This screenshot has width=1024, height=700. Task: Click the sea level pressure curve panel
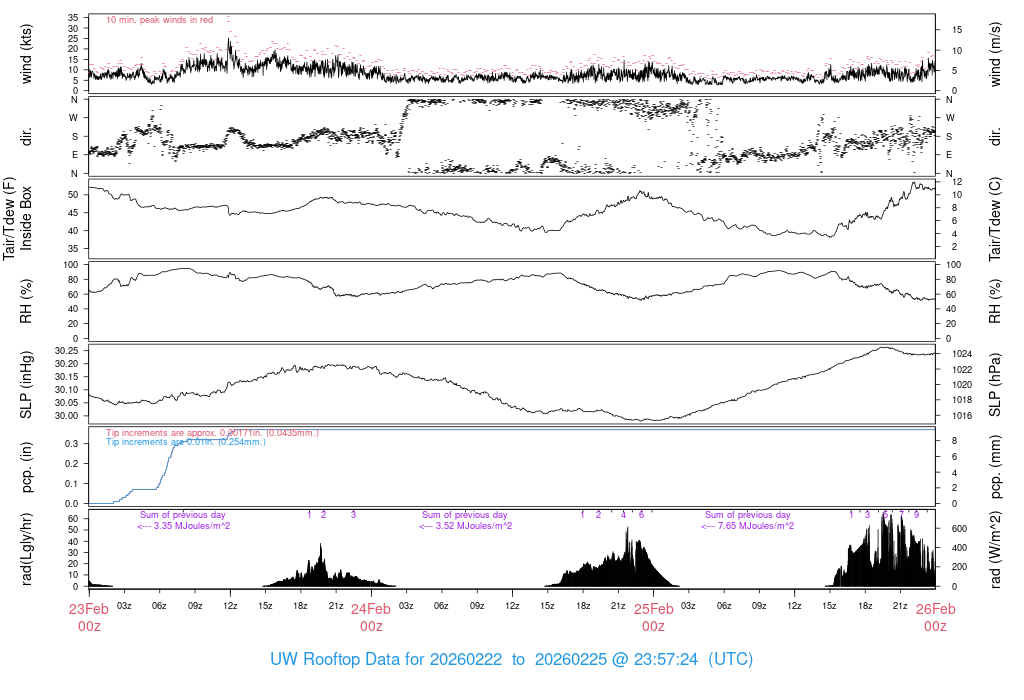click(x=512, y=384)
